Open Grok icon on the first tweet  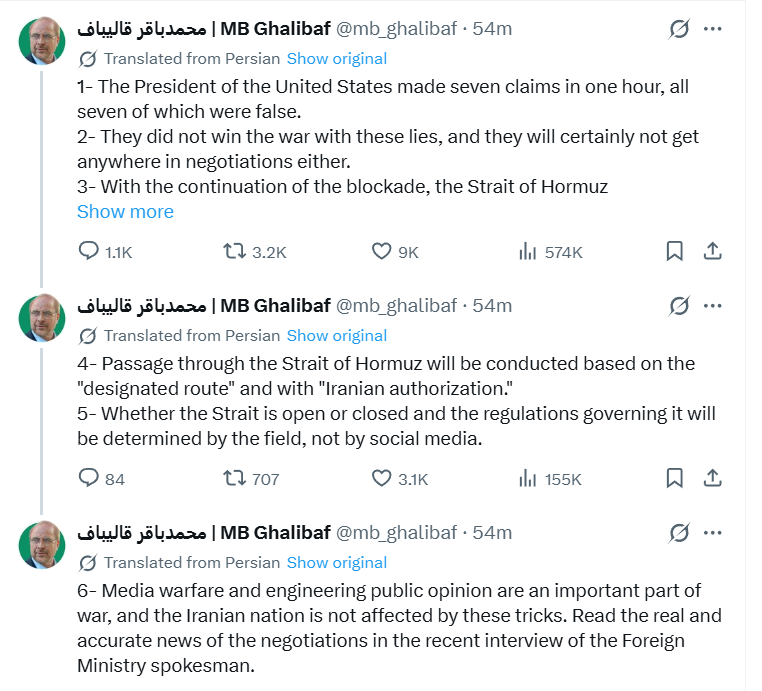click(679, 29)
